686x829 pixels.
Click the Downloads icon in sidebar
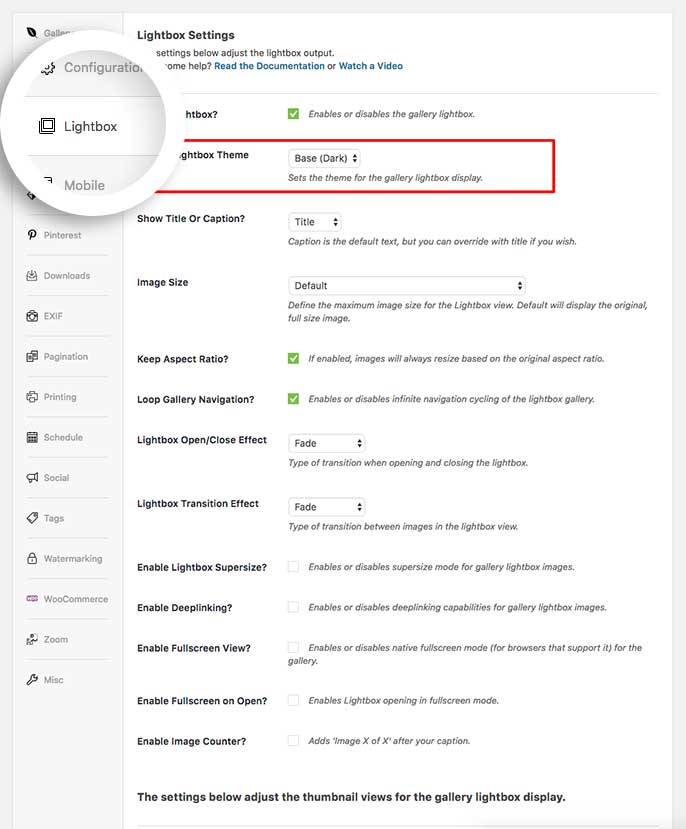coord(33,276)
